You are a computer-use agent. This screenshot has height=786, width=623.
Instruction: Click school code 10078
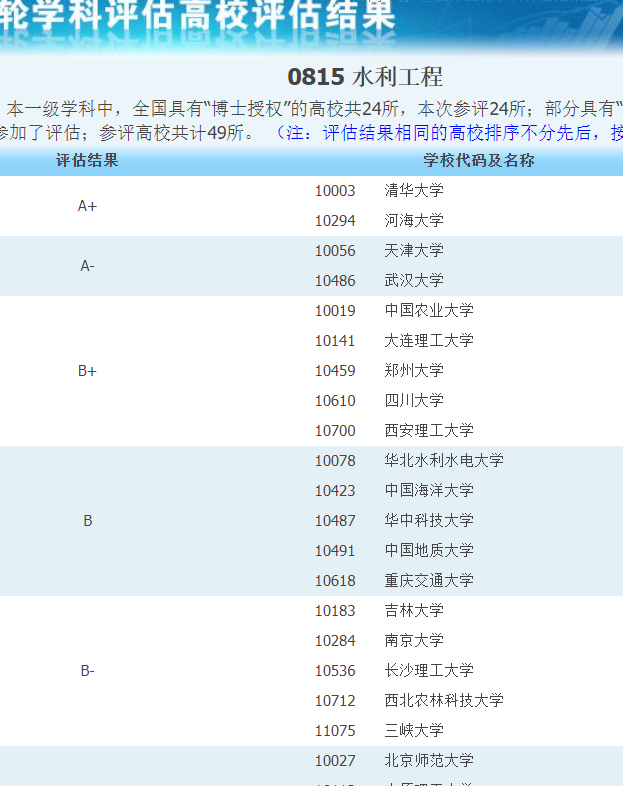pyautogui.click(x=335, y=461)
